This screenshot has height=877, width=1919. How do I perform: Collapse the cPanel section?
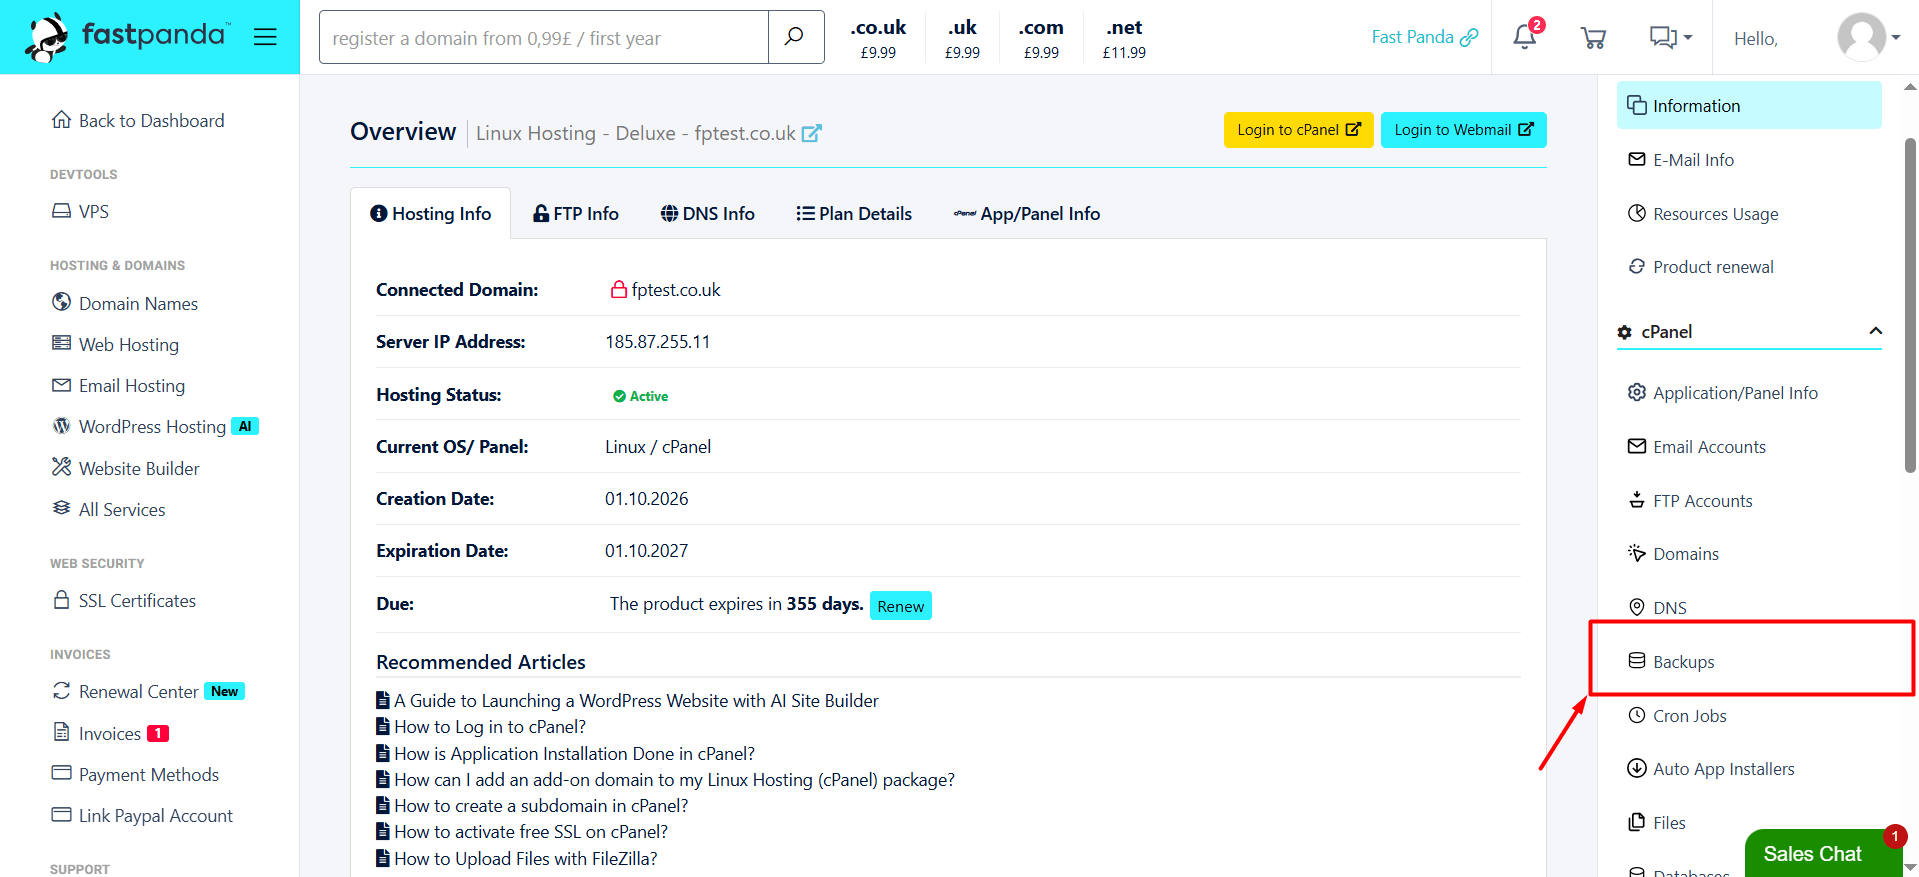pyautogui.click(x=1875, y=331)
